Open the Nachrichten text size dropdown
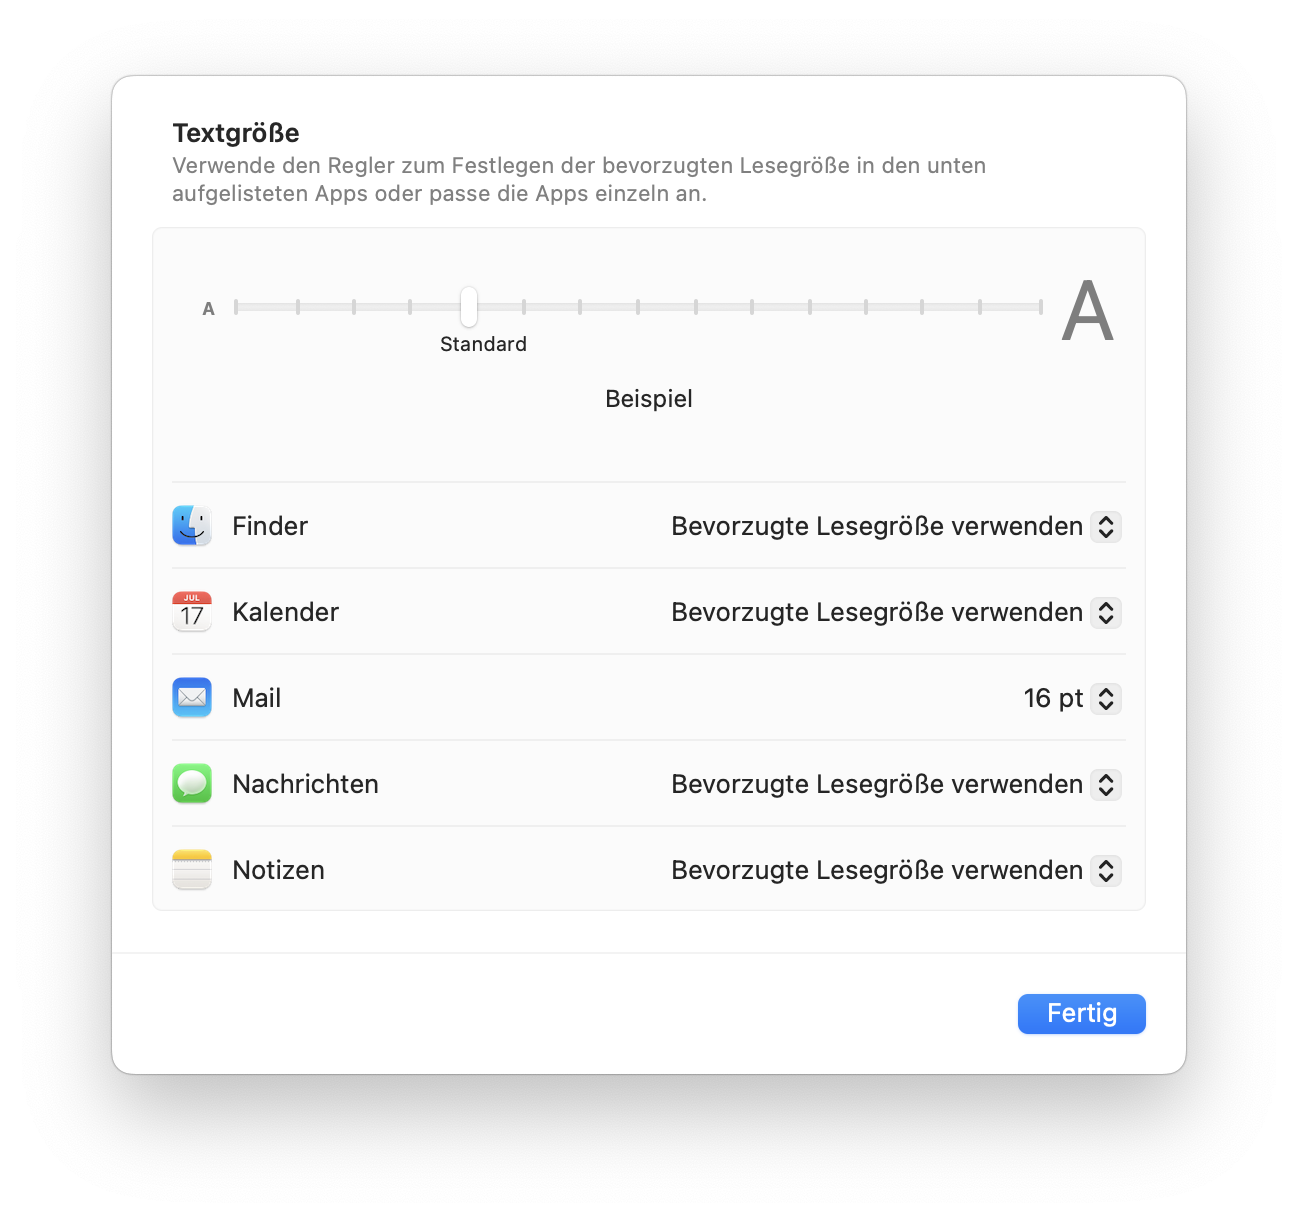The width and height of the screenshot is (1298, 1222). pyautogui.click(x=1105, y=785)
